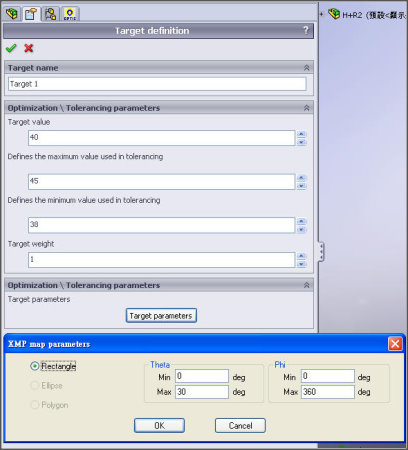This screenshot has height=450, width=408.
Task: Select the H+R2 assembly icon in viewport
Action: pos(334,14)
